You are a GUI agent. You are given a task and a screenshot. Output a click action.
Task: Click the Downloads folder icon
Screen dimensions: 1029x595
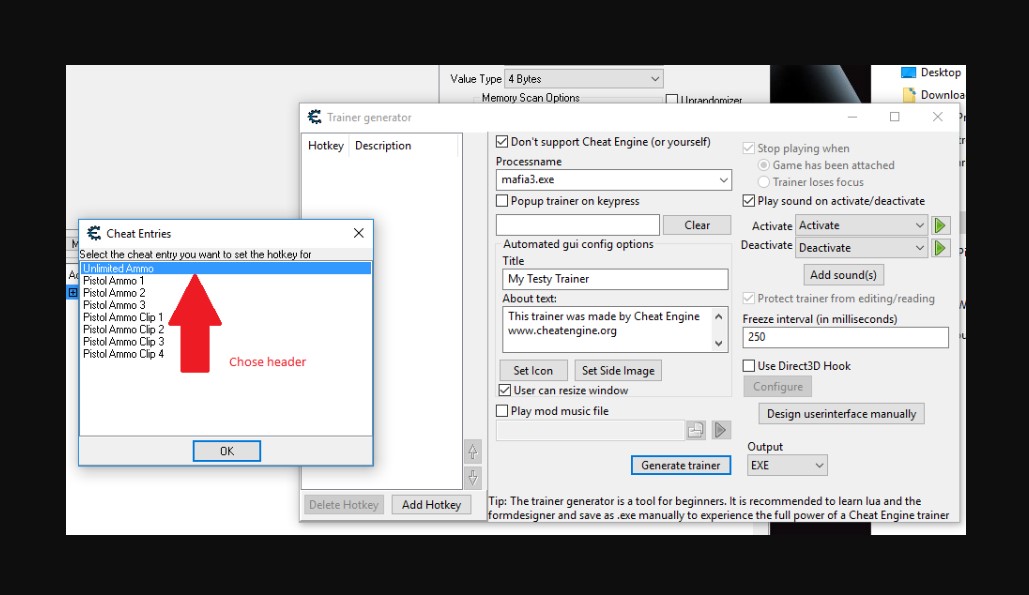tap(909, 95)
